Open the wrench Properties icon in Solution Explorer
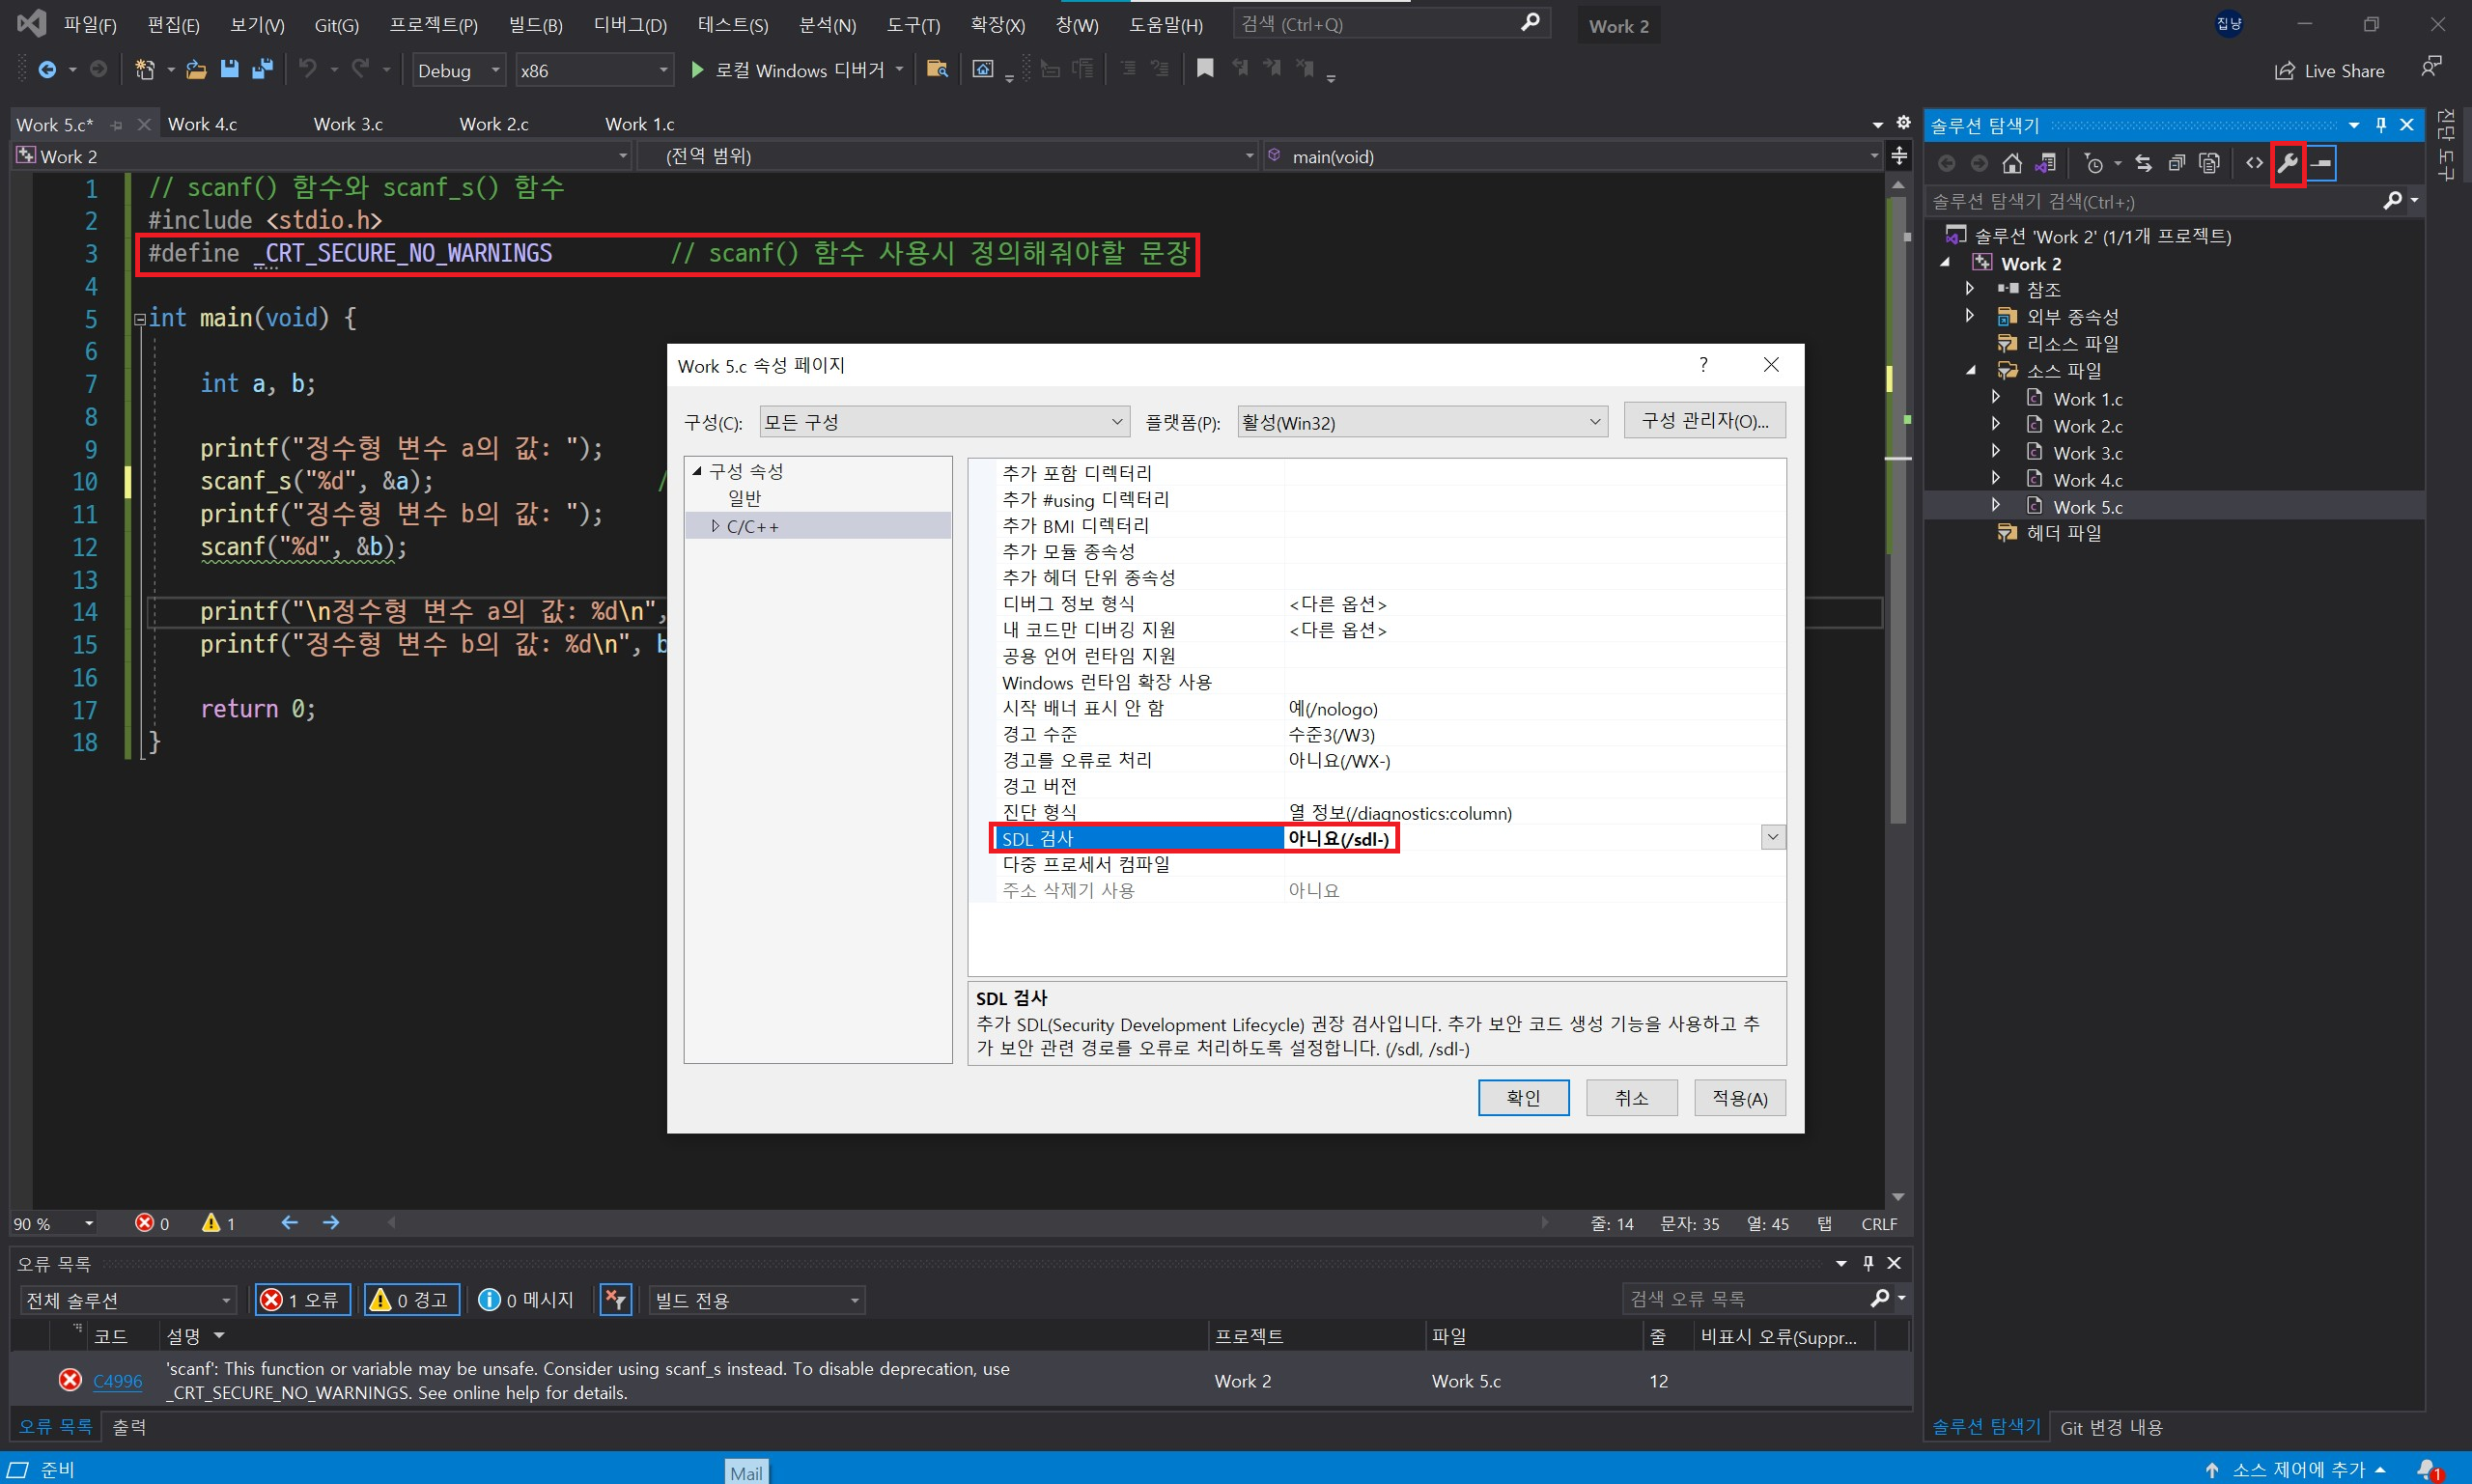This screenshot has height=1484, width=2472. pos(2287,163)
